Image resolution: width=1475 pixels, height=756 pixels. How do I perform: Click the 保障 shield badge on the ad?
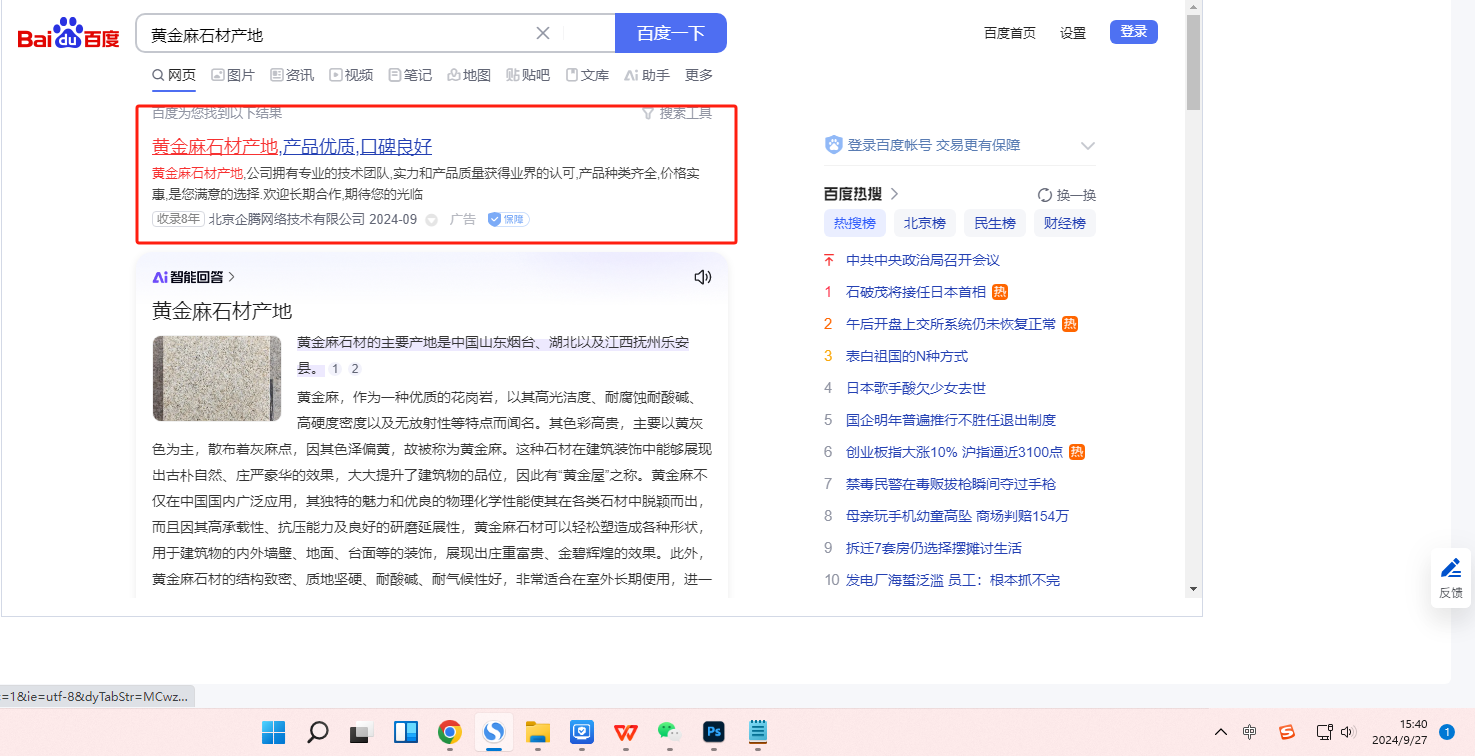(x=508, y=219)
